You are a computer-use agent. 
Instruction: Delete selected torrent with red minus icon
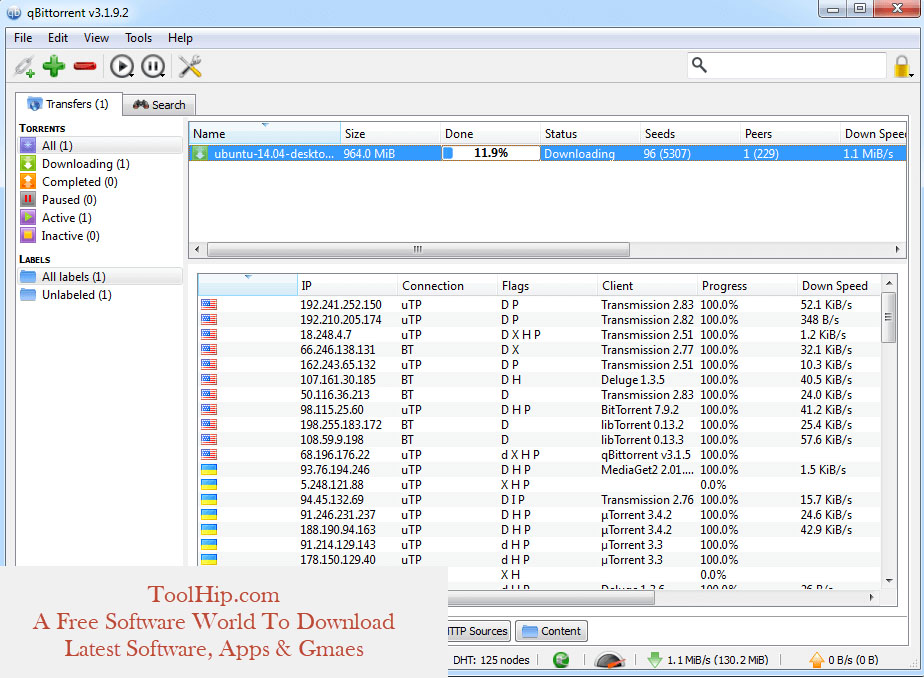coord(85,66)
